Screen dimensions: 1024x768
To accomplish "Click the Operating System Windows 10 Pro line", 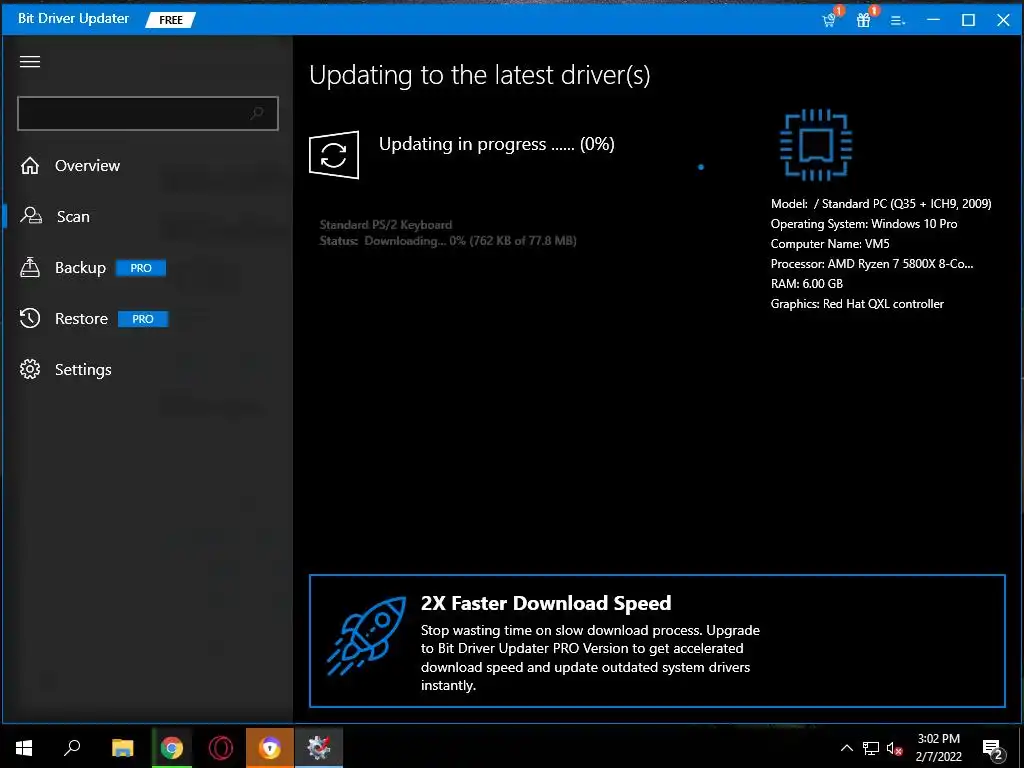I will [x=864, y=224].
